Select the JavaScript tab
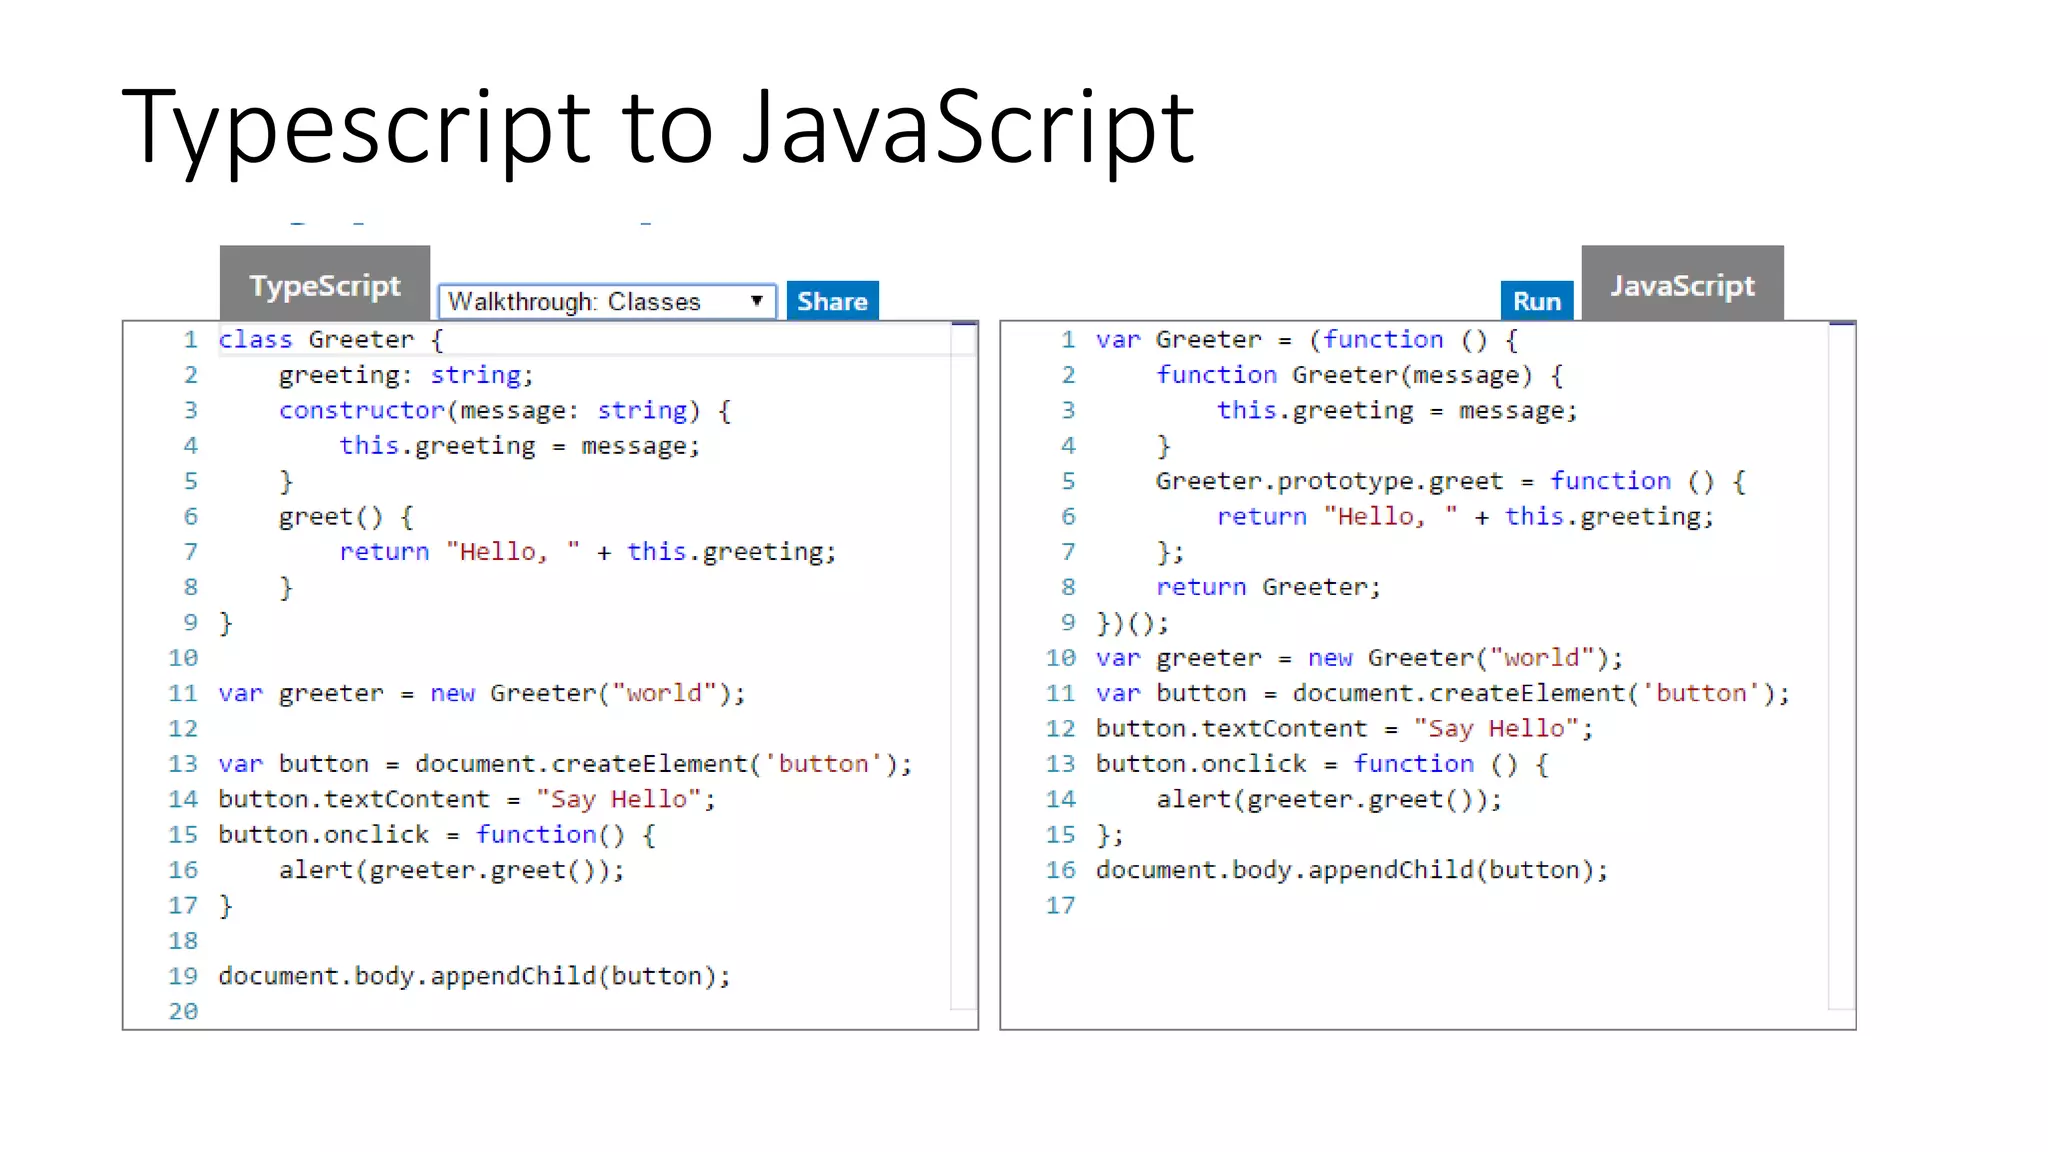The width and height of the screenshot is (2048, 1152). pos(1682,284)
